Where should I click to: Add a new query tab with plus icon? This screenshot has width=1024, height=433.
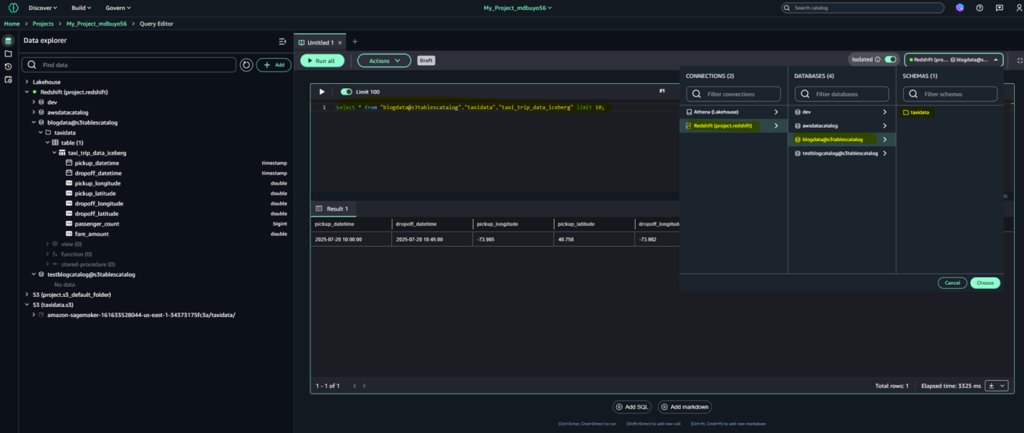(x=354, y=42)
